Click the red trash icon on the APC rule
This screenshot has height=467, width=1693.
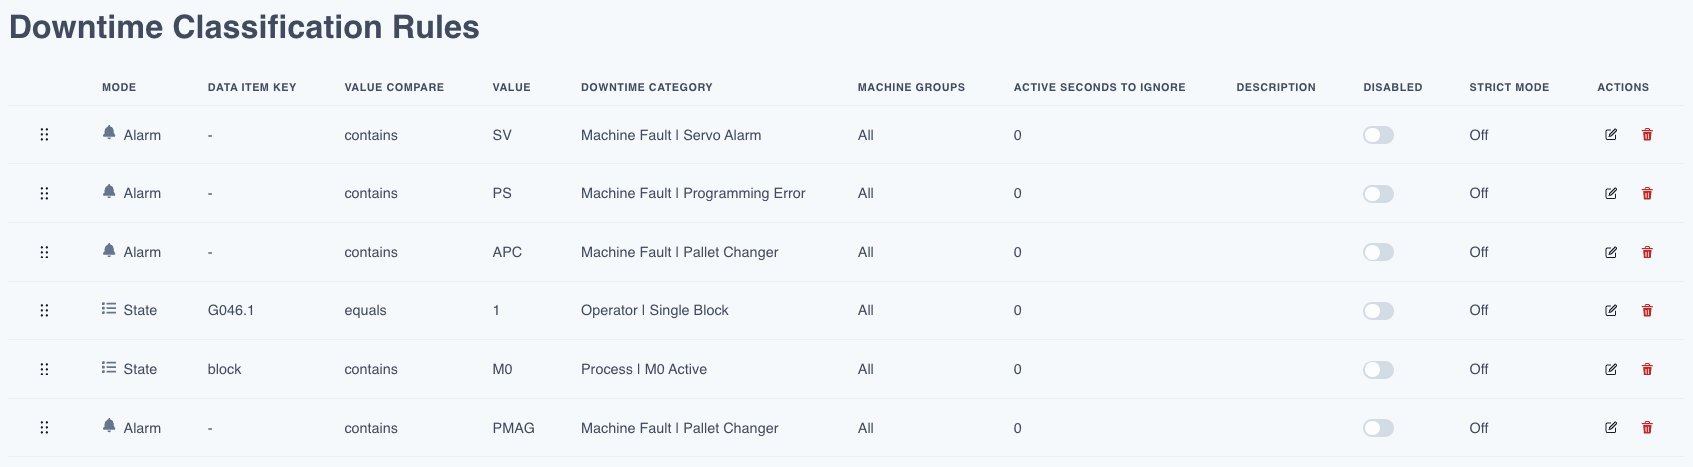coord(1647,252)
